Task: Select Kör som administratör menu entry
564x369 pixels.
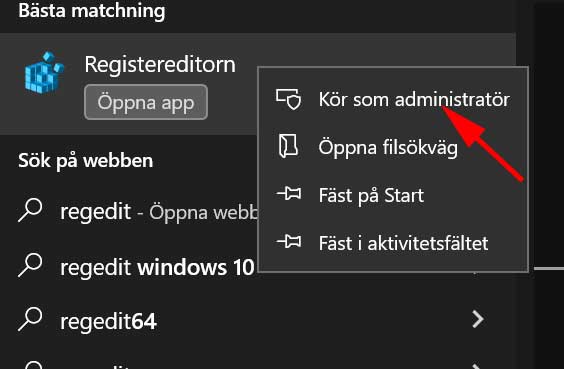Action: 394,99
